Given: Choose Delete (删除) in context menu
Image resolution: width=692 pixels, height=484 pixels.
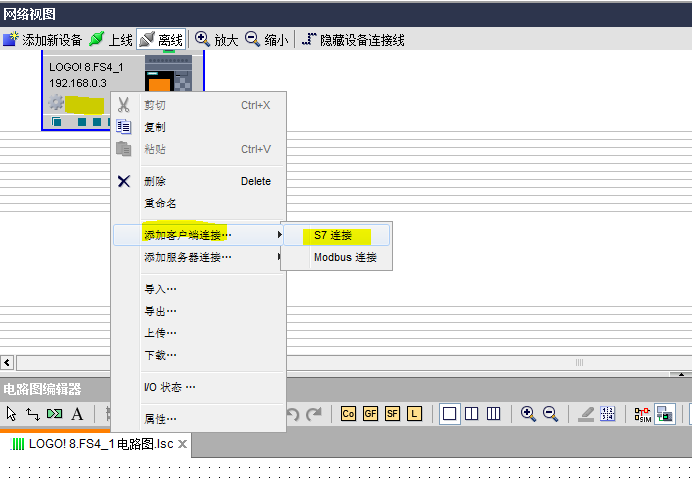Looking at the screenshot, I should 198,181.
